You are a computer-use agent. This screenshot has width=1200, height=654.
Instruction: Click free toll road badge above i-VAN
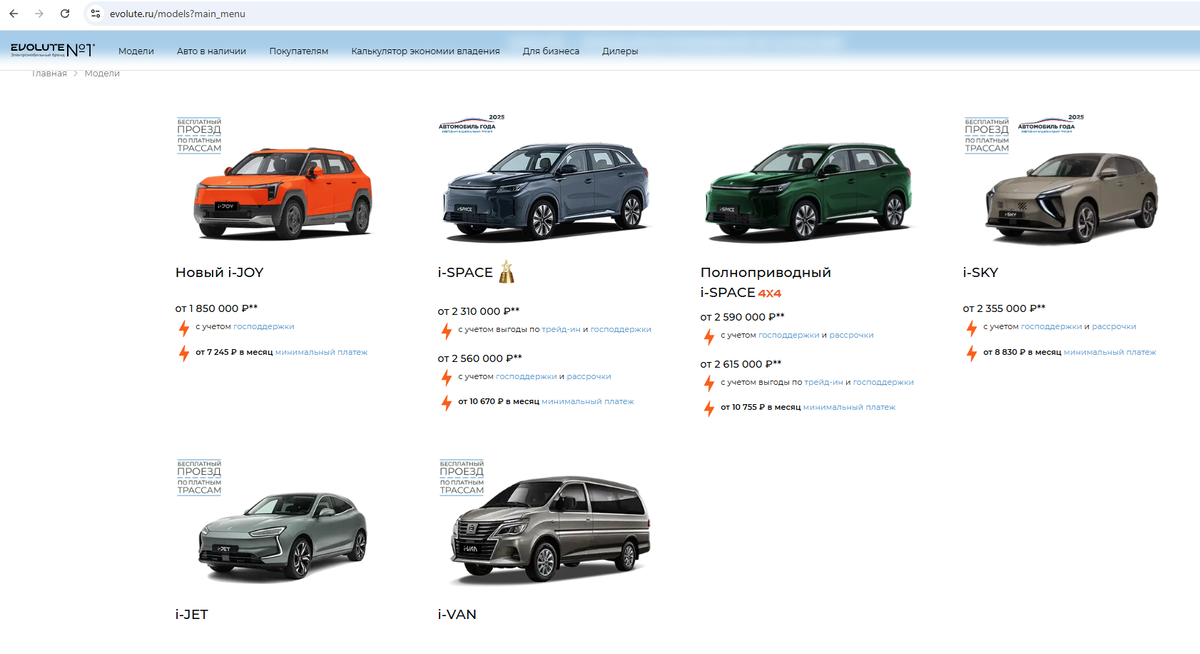461,476
